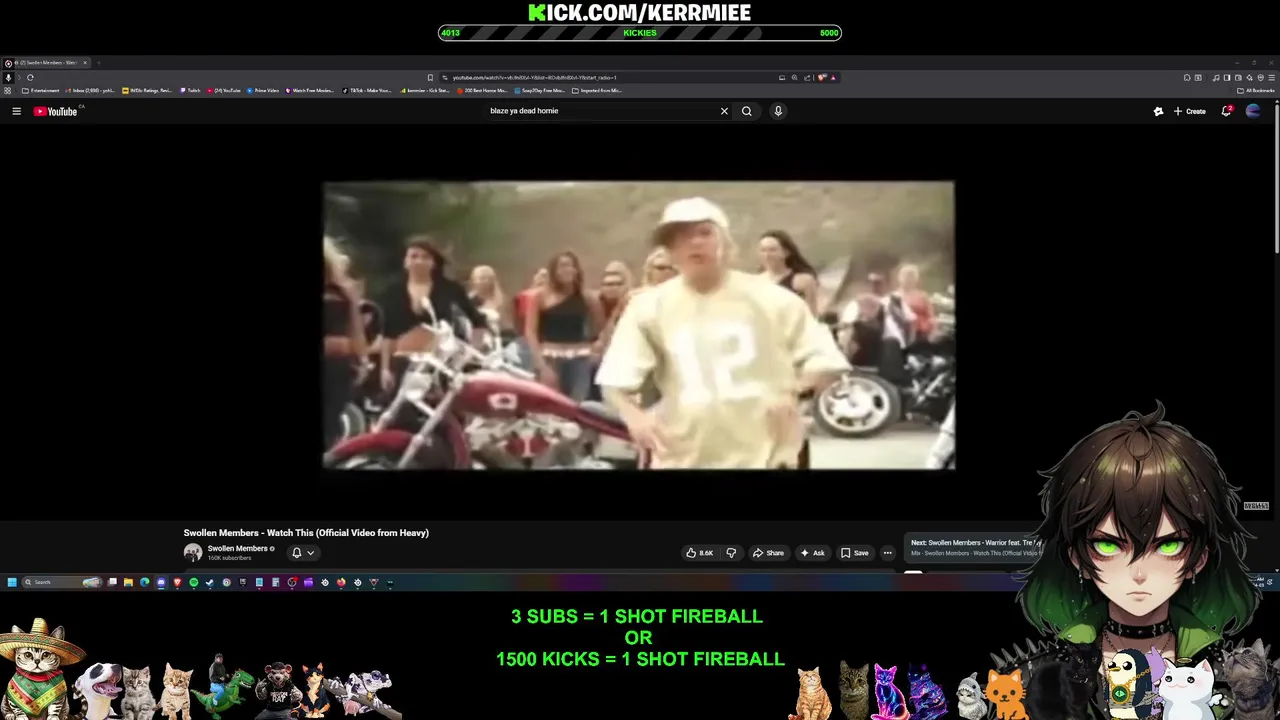Open YouTube notifications bell

click(1226, 111)
